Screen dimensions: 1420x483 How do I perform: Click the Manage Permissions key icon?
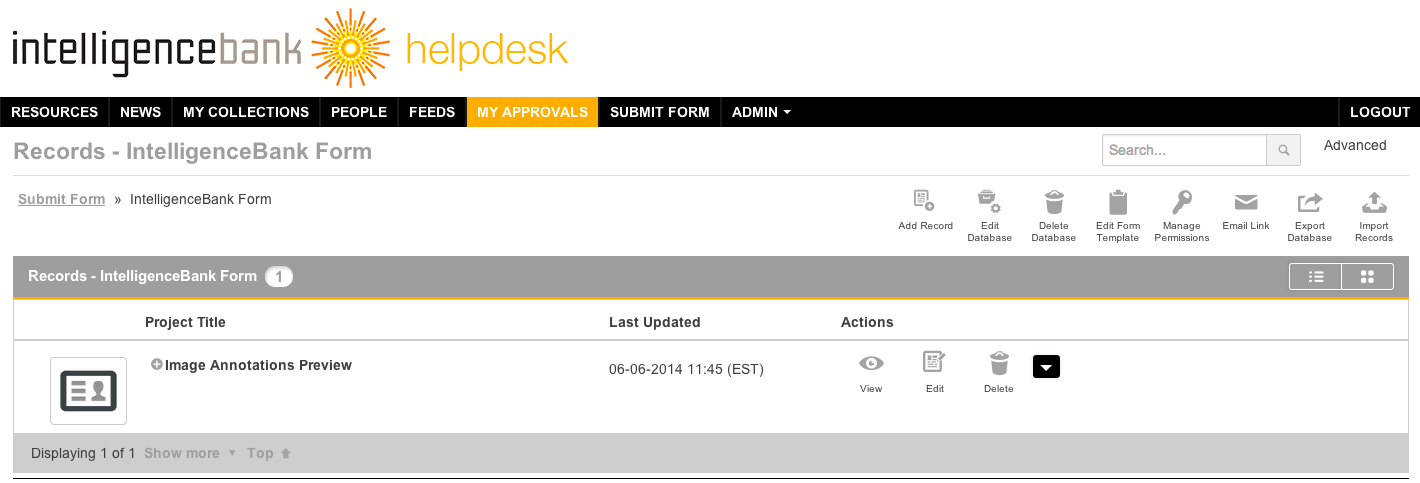[1181, 202]
